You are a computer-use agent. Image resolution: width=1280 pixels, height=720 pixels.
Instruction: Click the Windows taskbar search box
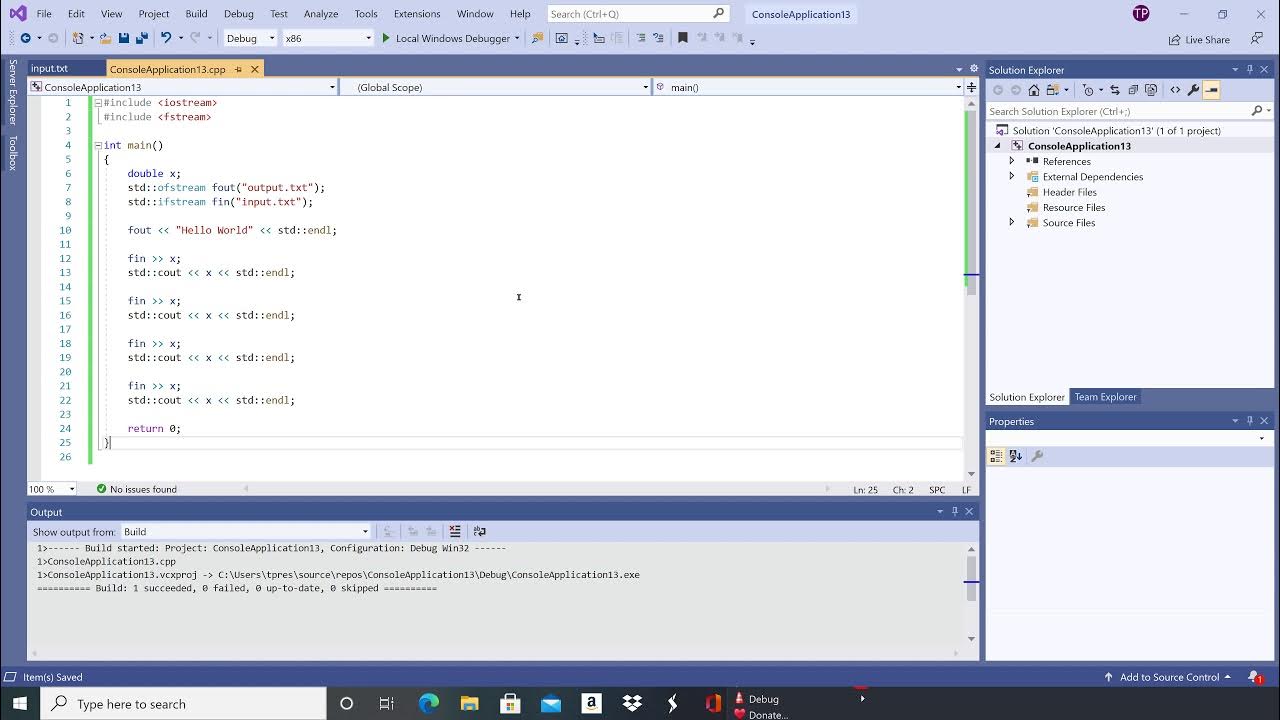(x=183, y=704)
